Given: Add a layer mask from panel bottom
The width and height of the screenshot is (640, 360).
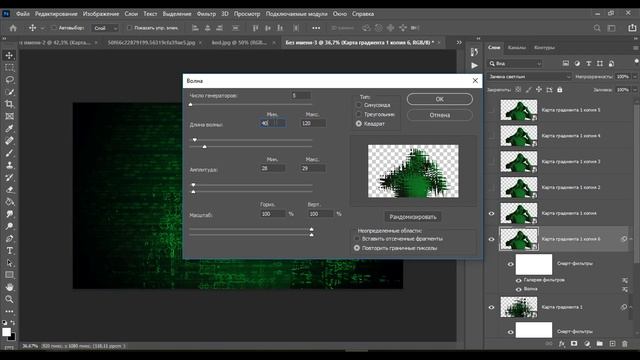Looking at the screenshot, I should tap(574, 344).
